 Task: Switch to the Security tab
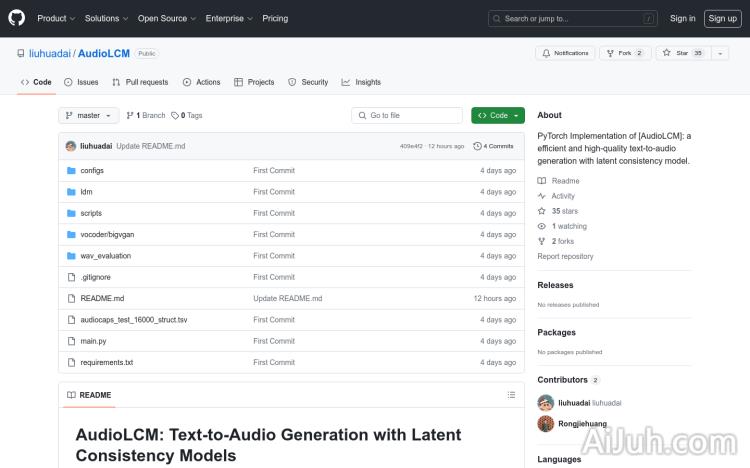click(x=308, y=82)
